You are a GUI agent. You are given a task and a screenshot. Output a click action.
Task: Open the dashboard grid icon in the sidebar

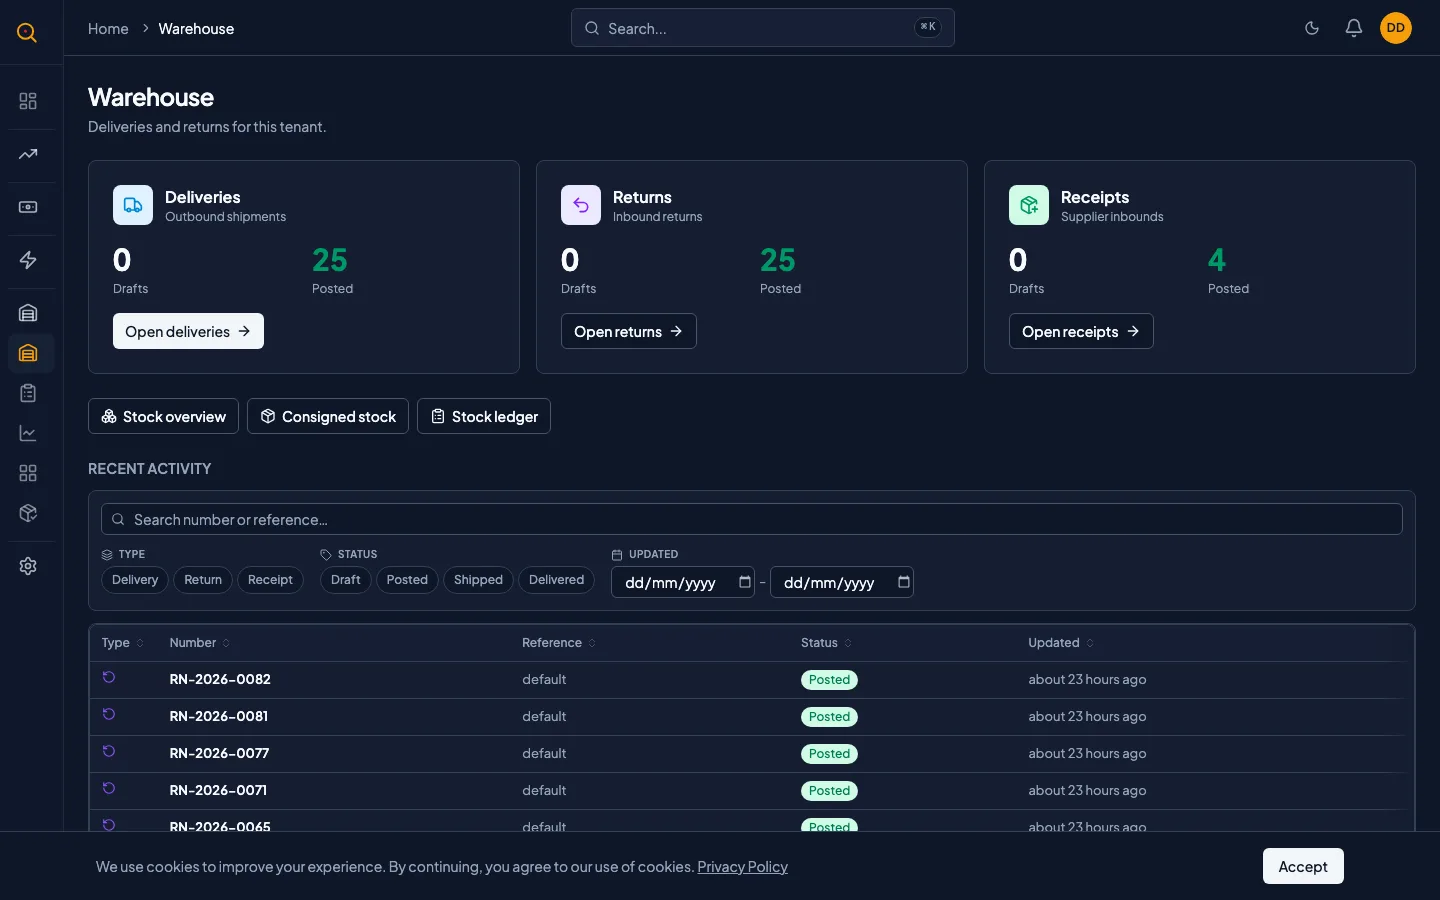(x=28, y=101)
